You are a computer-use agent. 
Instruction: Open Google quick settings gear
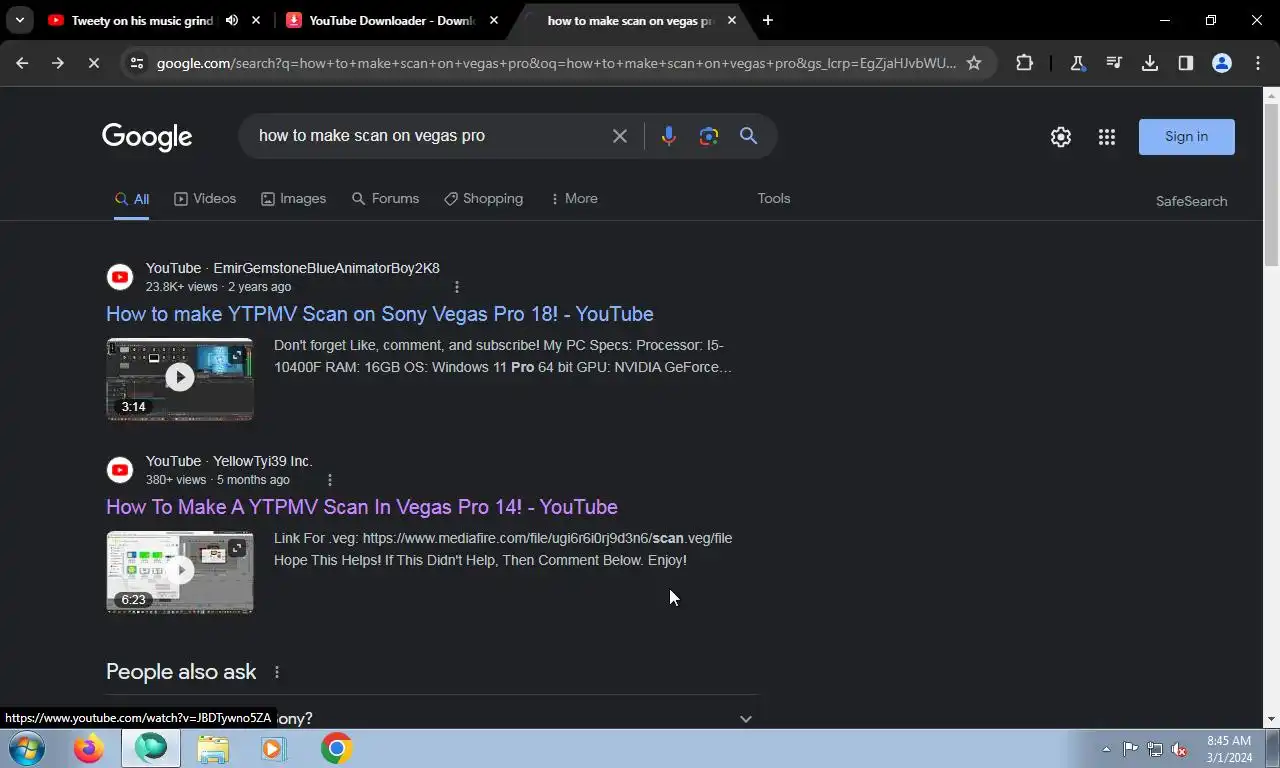pyautogui.click(x=1061, y=137)
